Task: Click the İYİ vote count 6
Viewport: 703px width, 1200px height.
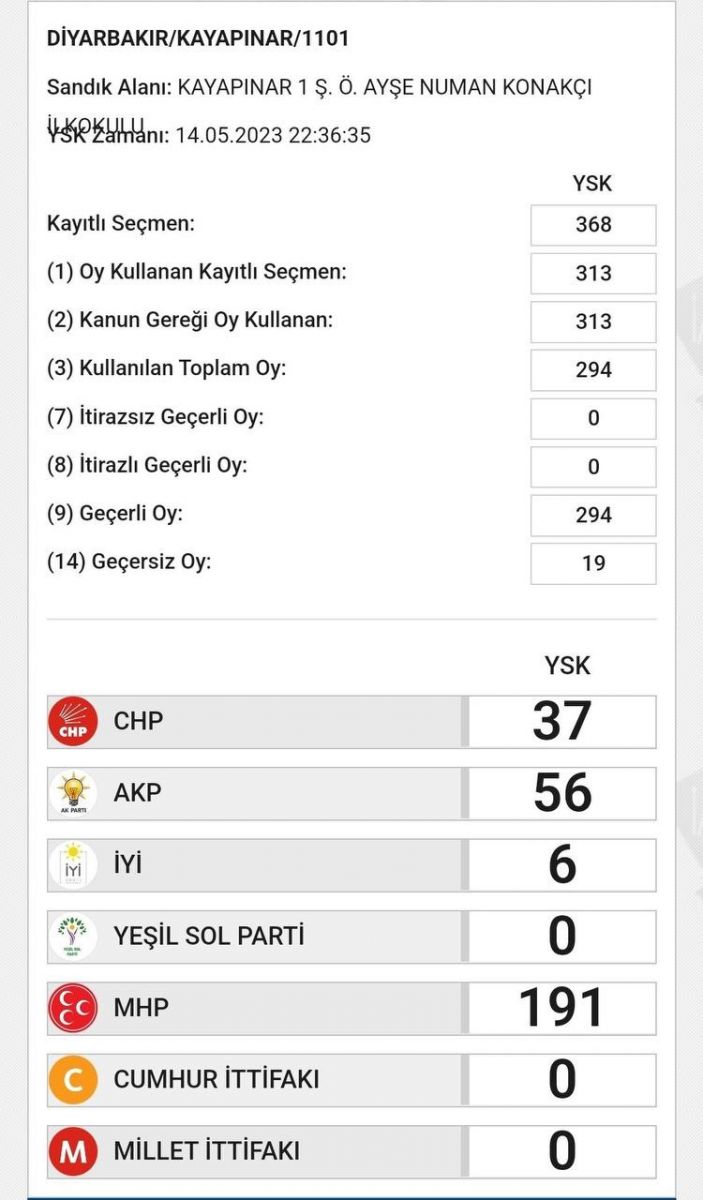Action: pos(562,865)
